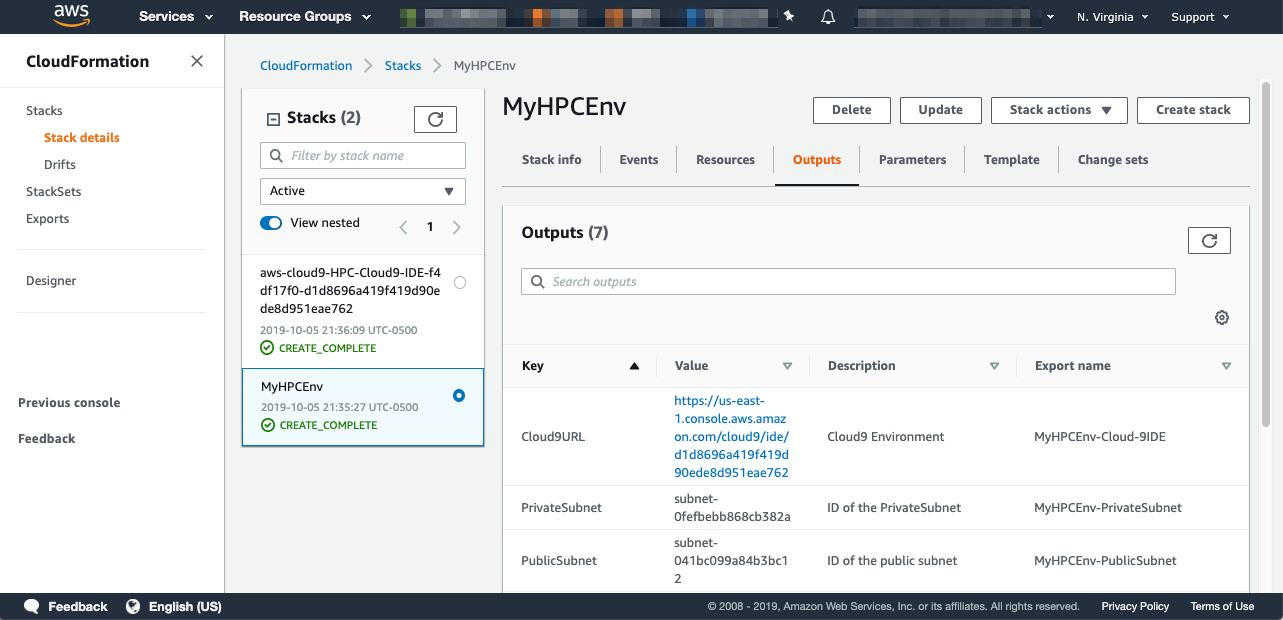Go to next stacks page arrow
Screen dimensions: 1283x620
(x=457, y=227)
